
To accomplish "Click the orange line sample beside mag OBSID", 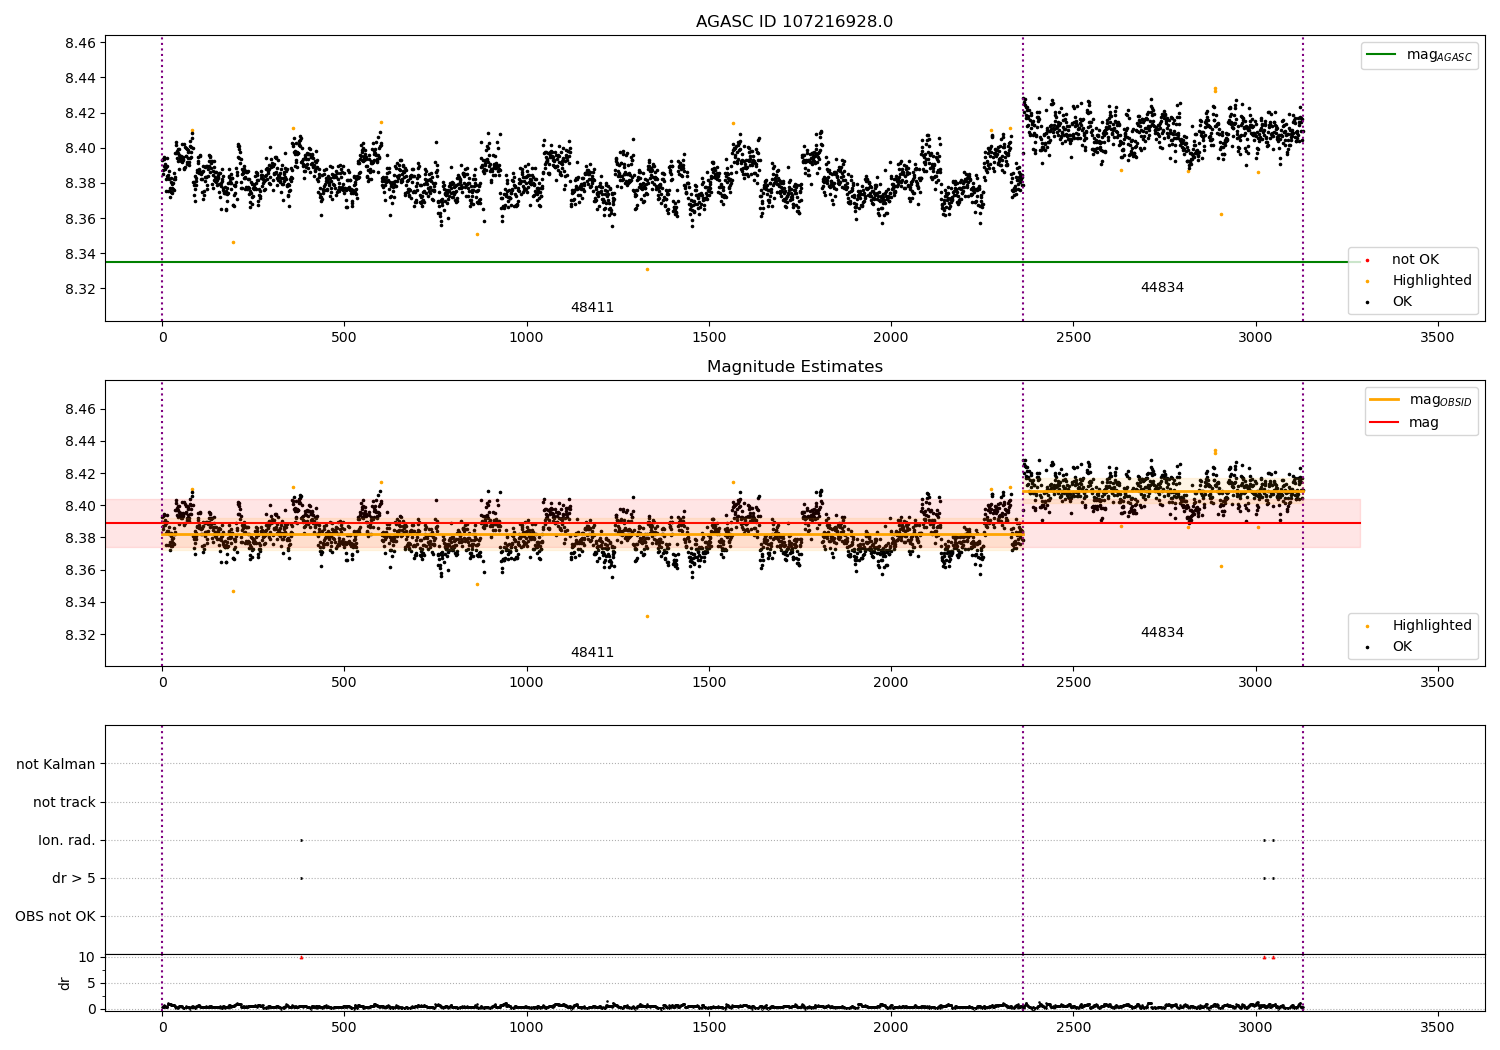I will pyautogui.click(x=1384, y=400).
